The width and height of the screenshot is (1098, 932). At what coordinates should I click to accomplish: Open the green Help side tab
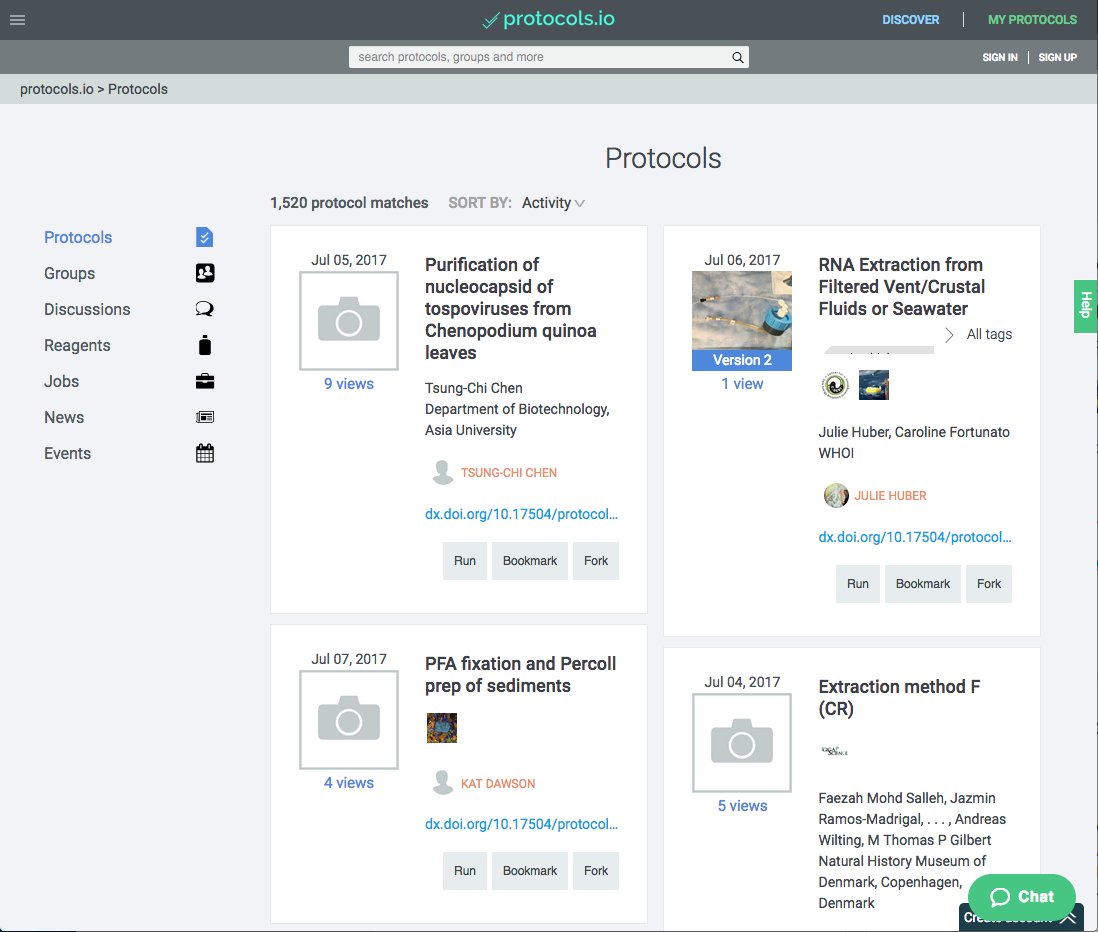[1085, 307]
